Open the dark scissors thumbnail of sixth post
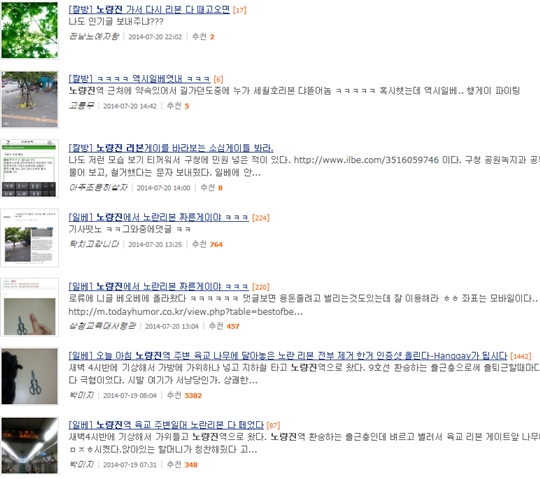Viewport: 540px width, 479px height. 30,376
